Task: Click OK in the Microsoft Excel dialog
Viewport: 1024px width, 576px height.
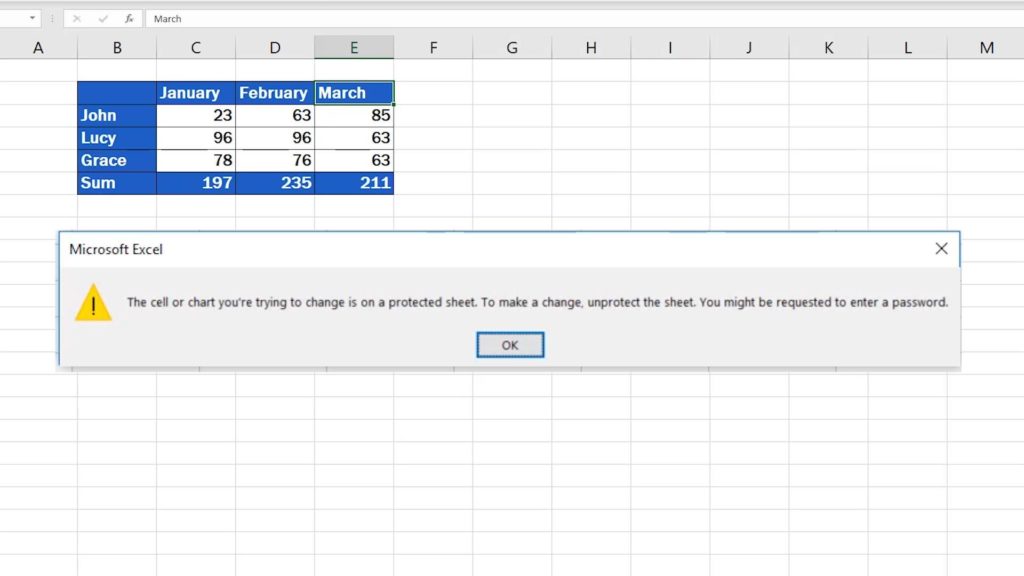Action: click(x=510, y=345)
